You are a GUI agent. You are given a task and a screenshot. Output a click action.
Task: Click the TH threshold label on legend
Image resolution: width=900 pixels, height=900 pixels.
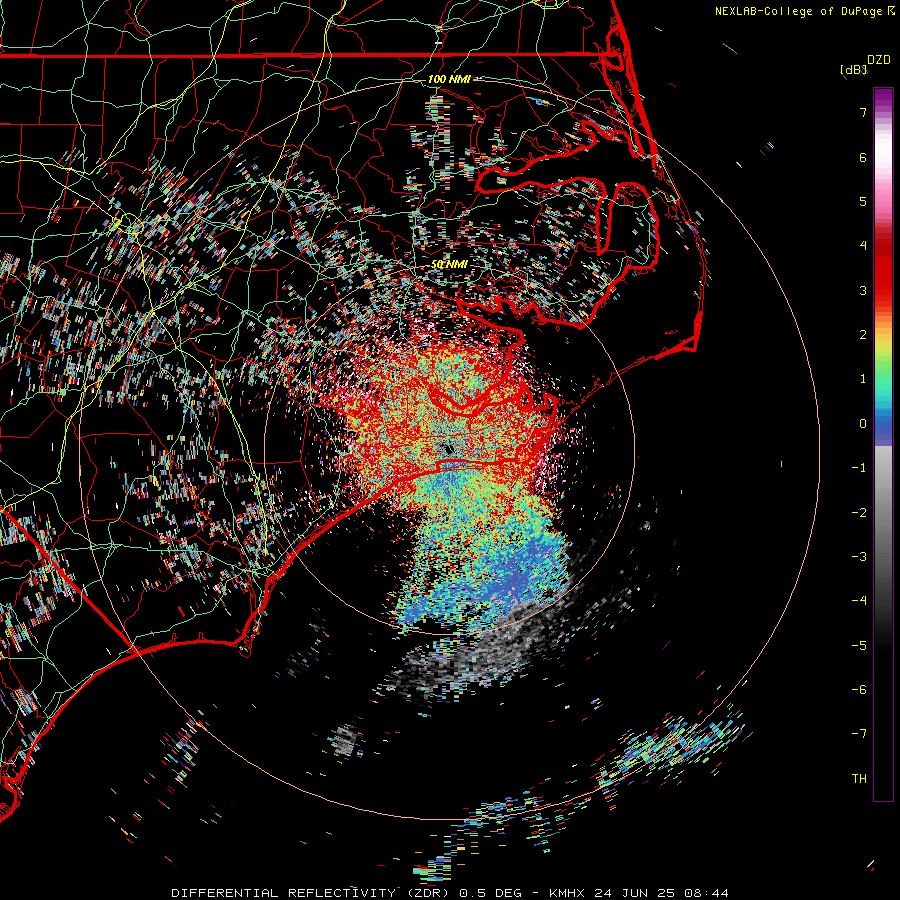pos(859,779)
